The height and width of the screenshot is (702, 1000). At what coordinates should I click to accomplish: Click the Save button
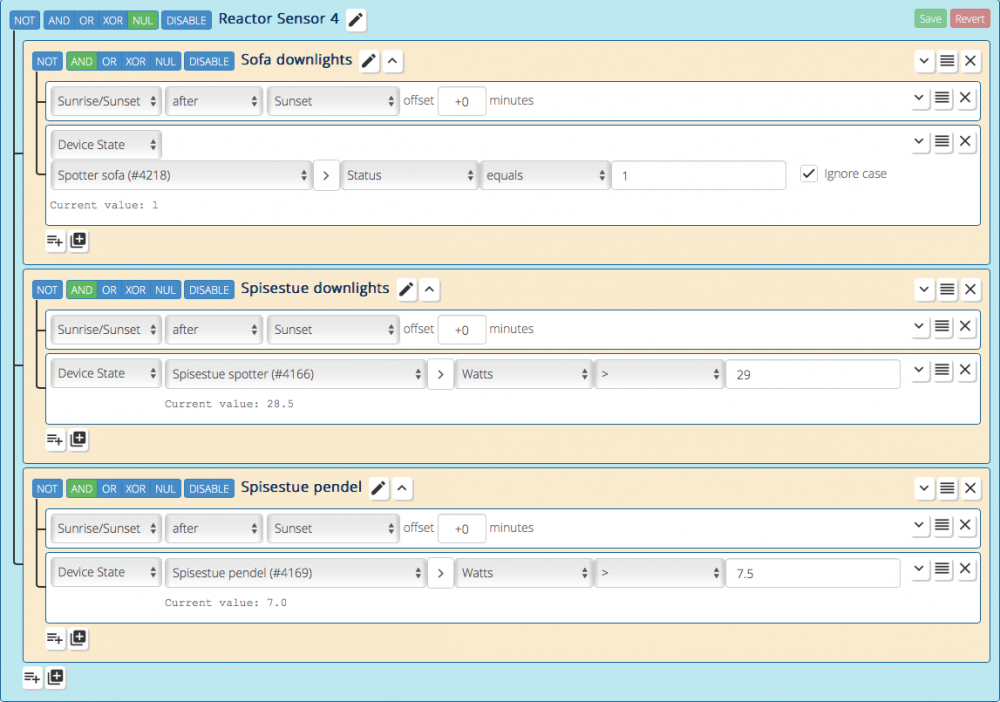pyautogui.click(x=930, y=19)
